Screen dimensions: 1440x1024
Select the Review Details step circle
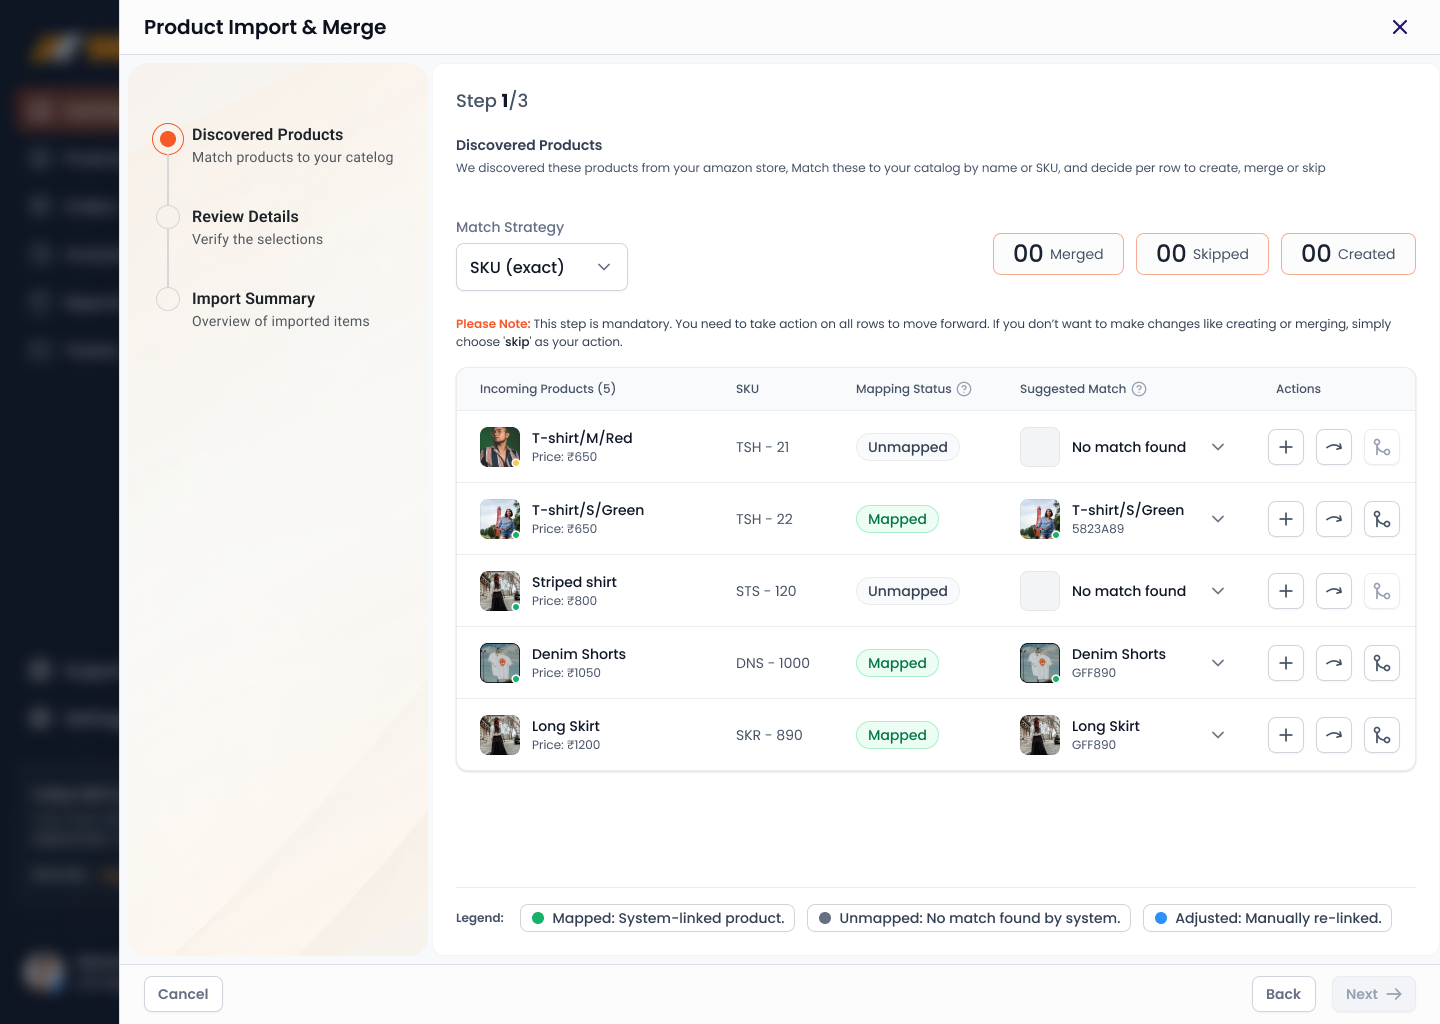(168, 217)
